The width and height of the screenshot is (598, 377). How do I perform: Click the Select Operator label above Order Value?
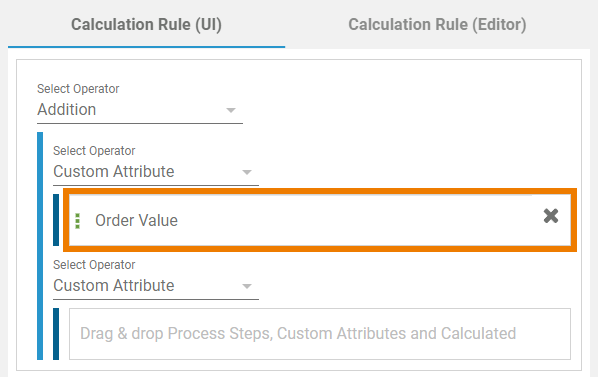click(94, 151)
